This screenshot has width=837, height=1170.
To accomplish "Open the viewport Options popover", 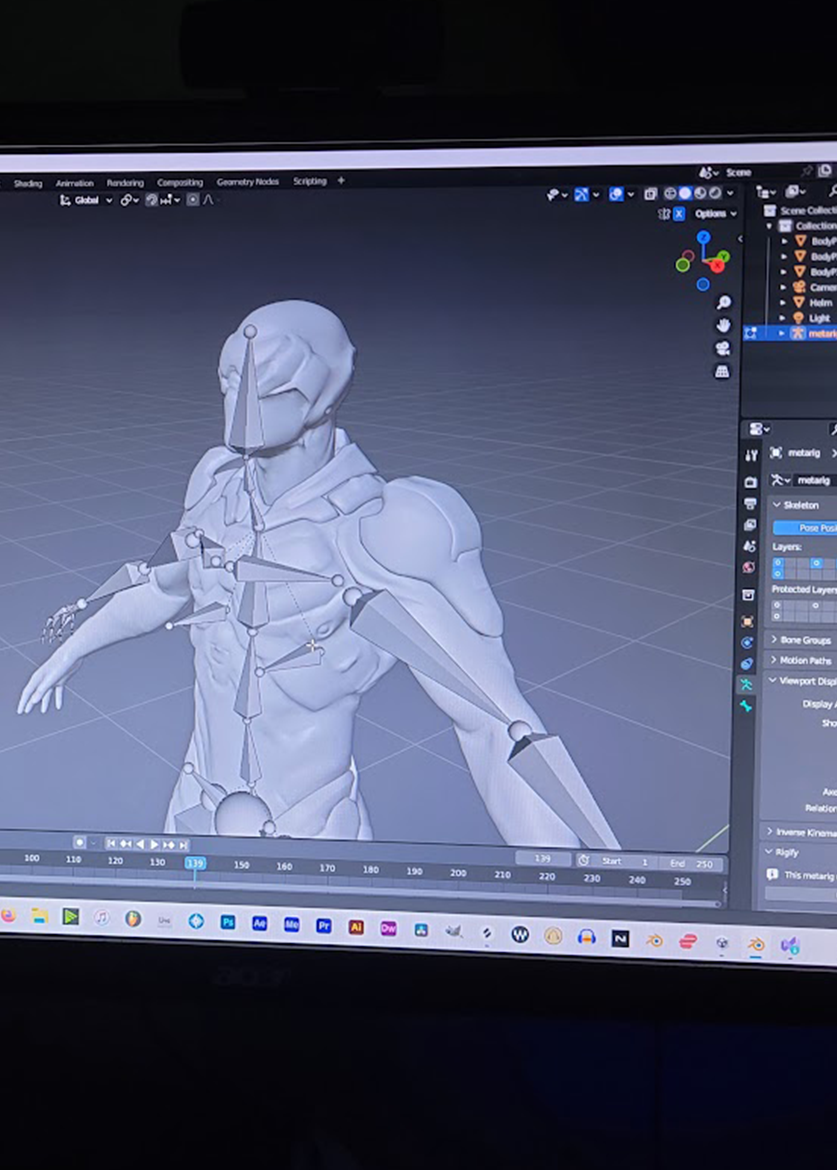I will tap(714, 214).
